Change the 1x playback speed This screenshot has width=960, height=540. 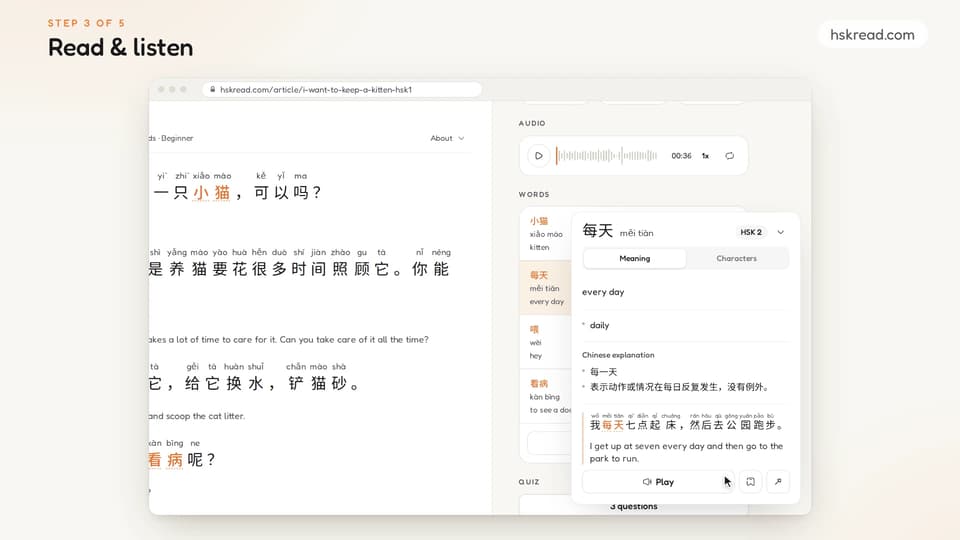pyautogui.click(x=705, y=156)
